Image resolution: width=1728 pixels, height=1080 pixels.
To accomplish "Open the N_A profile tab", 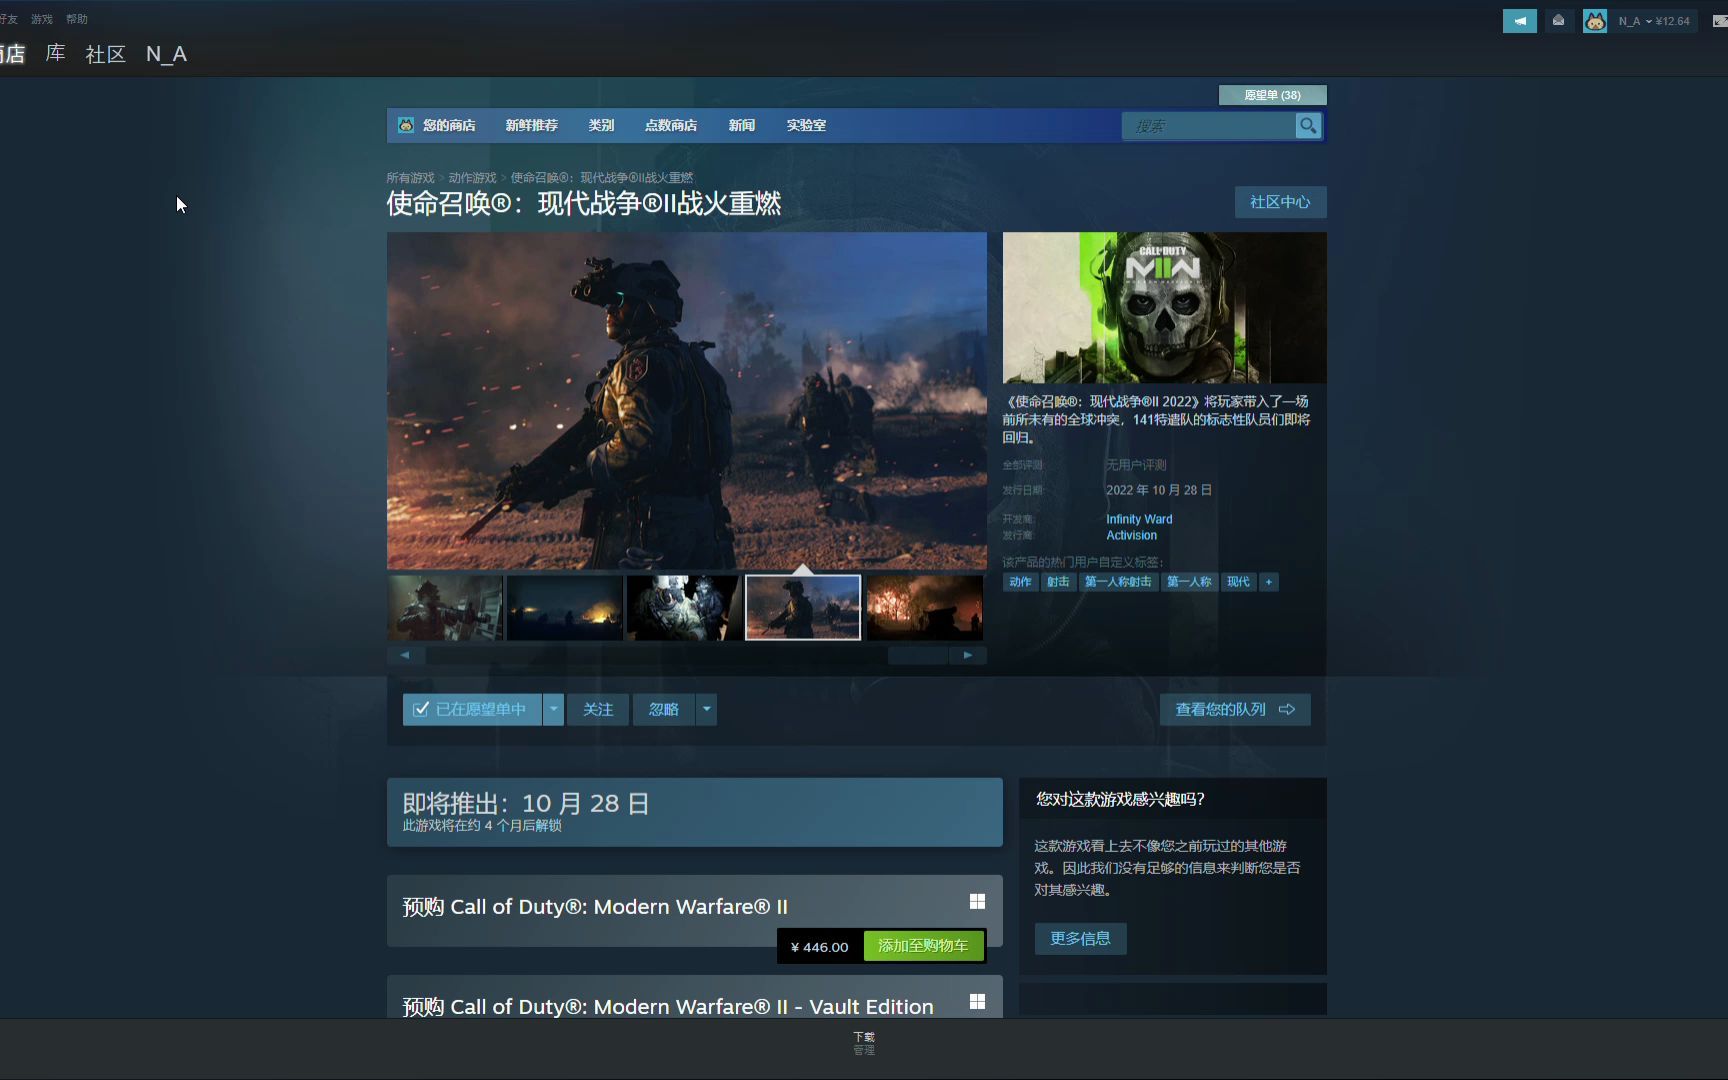I will (x=166, y=54).
